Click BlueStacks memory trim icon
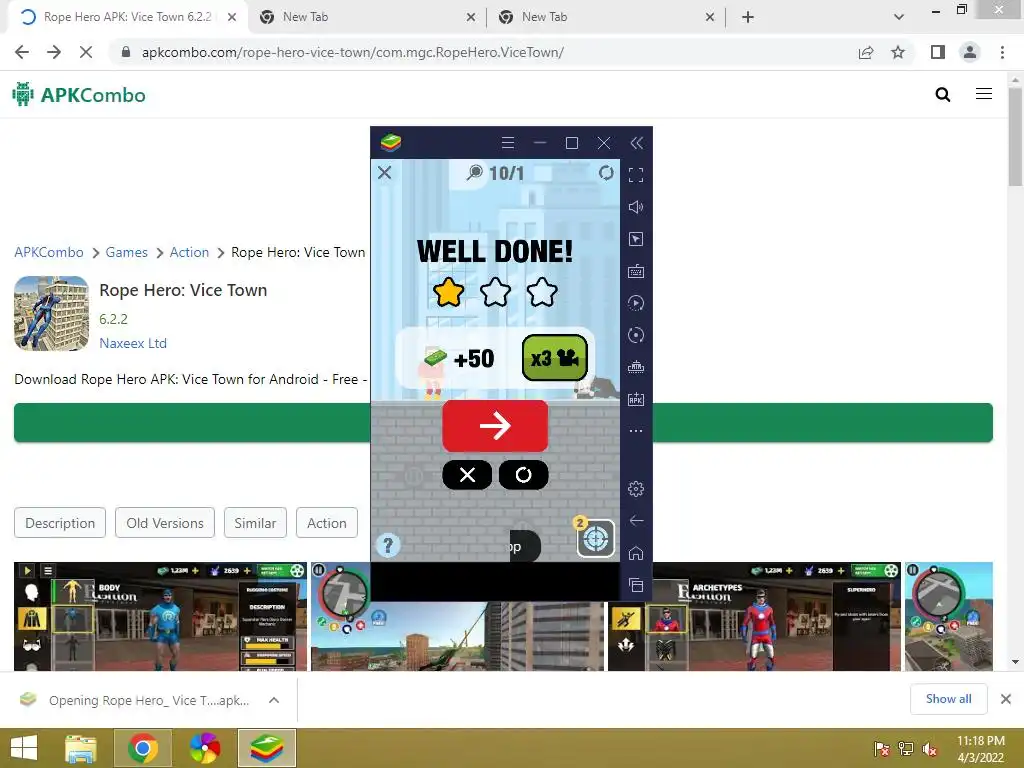The height and width of the screenshot is (768, 1024). pos(635,367)
